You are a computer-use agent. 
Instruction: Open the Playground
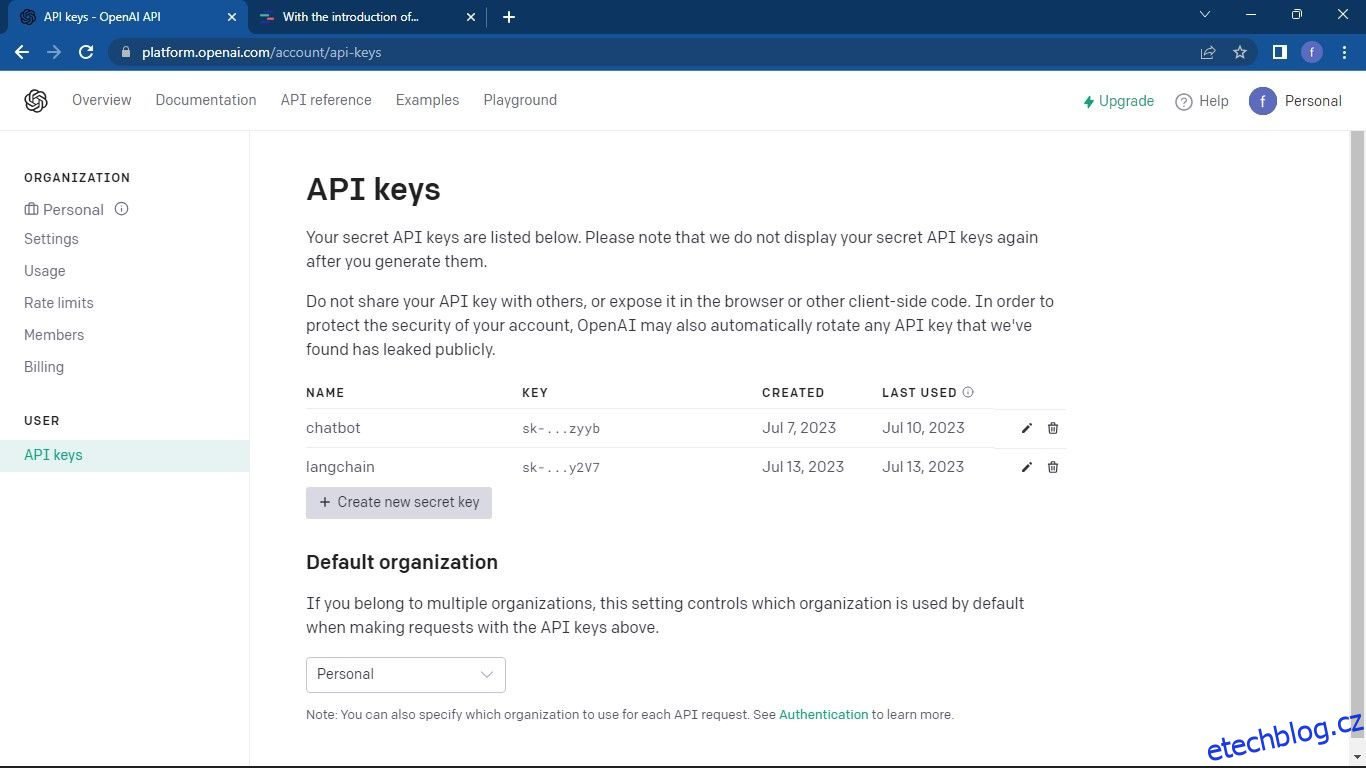pyautogui.click(x=520, y=100)
